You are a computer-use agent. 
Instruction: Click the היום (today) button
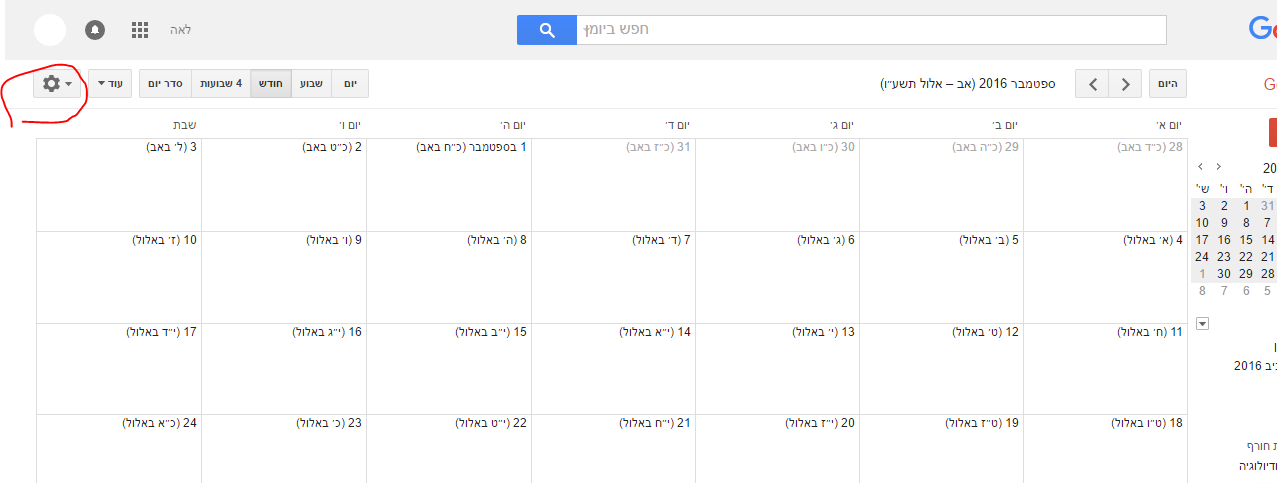click(1168, 84)
